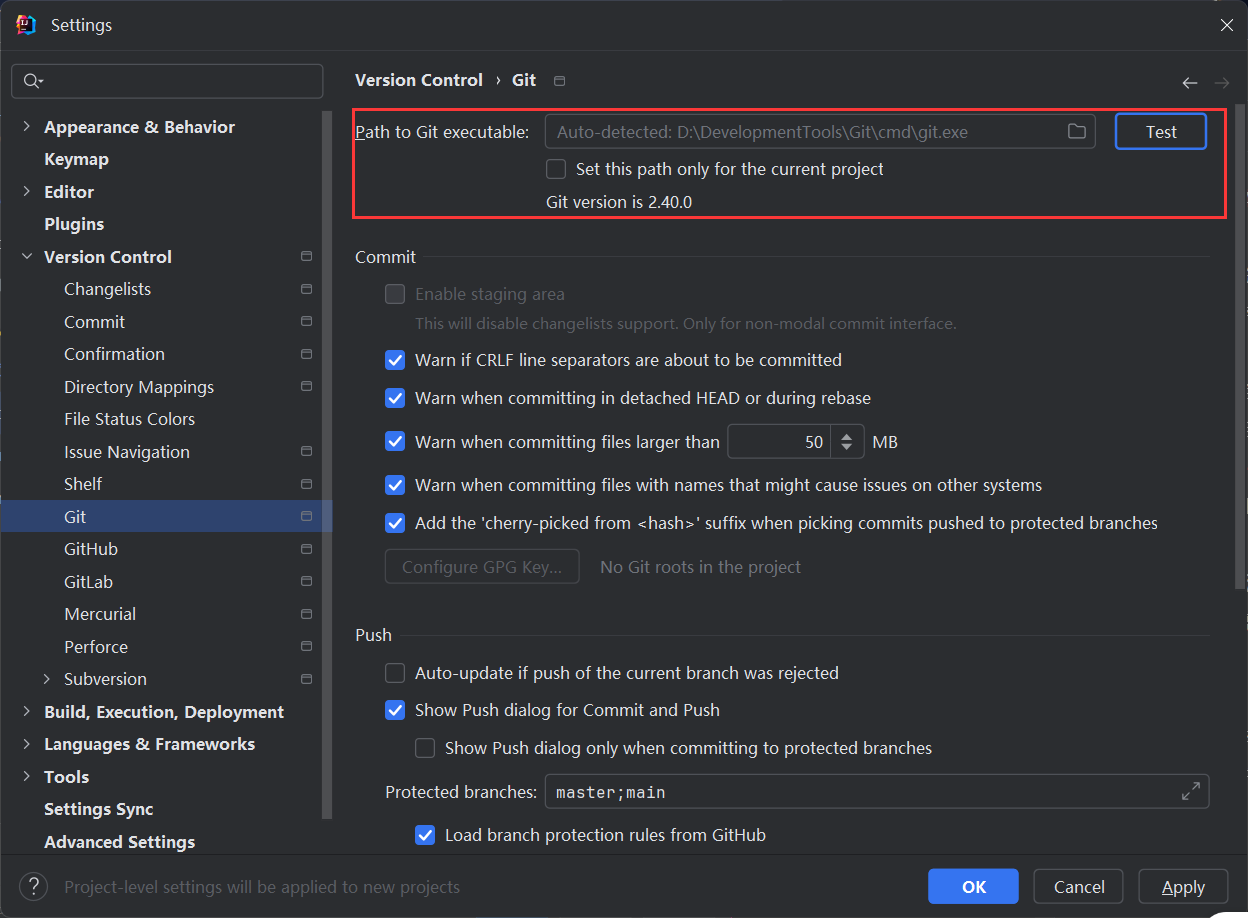Click the project-level icon on Git row
Viewport: 1248px width, 918px height.
coord(306,517)
